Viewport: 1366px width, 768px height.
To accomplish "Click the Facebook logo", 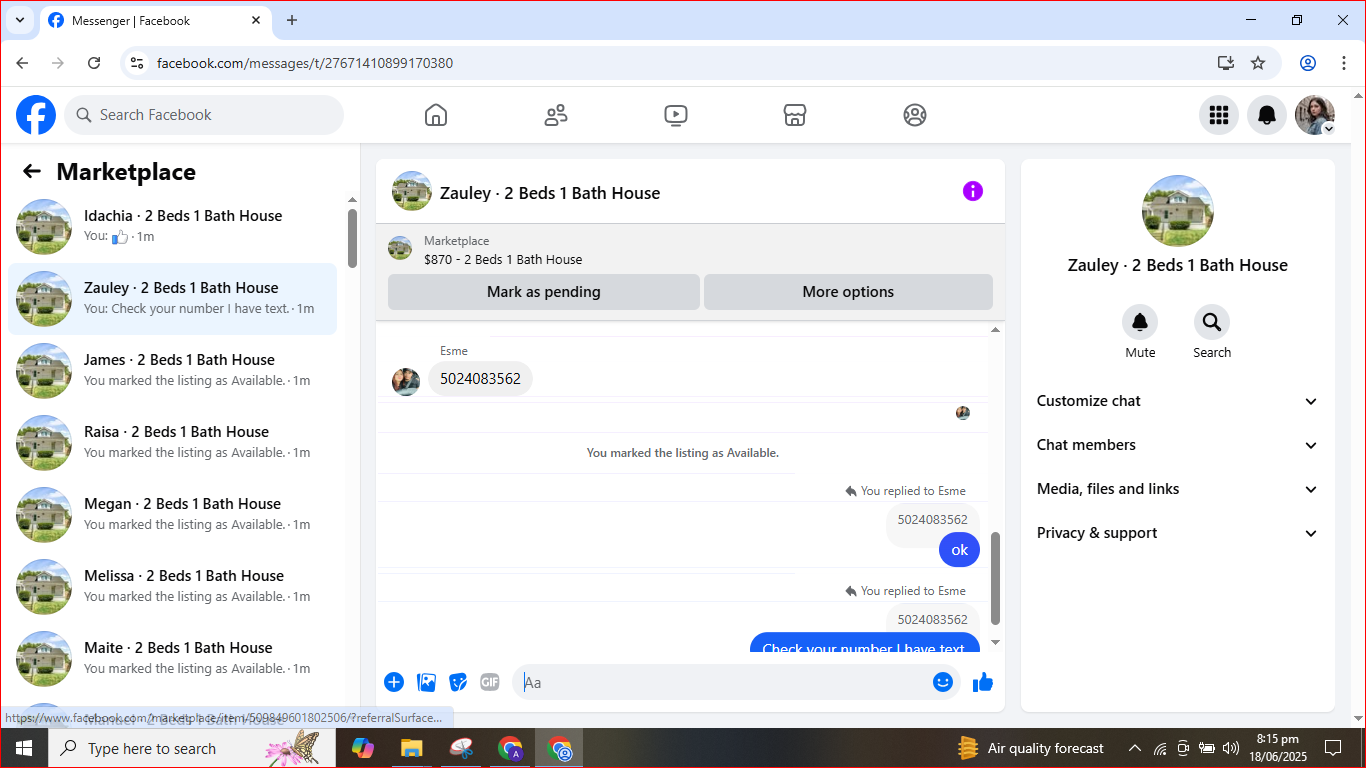I will point(36,115).
